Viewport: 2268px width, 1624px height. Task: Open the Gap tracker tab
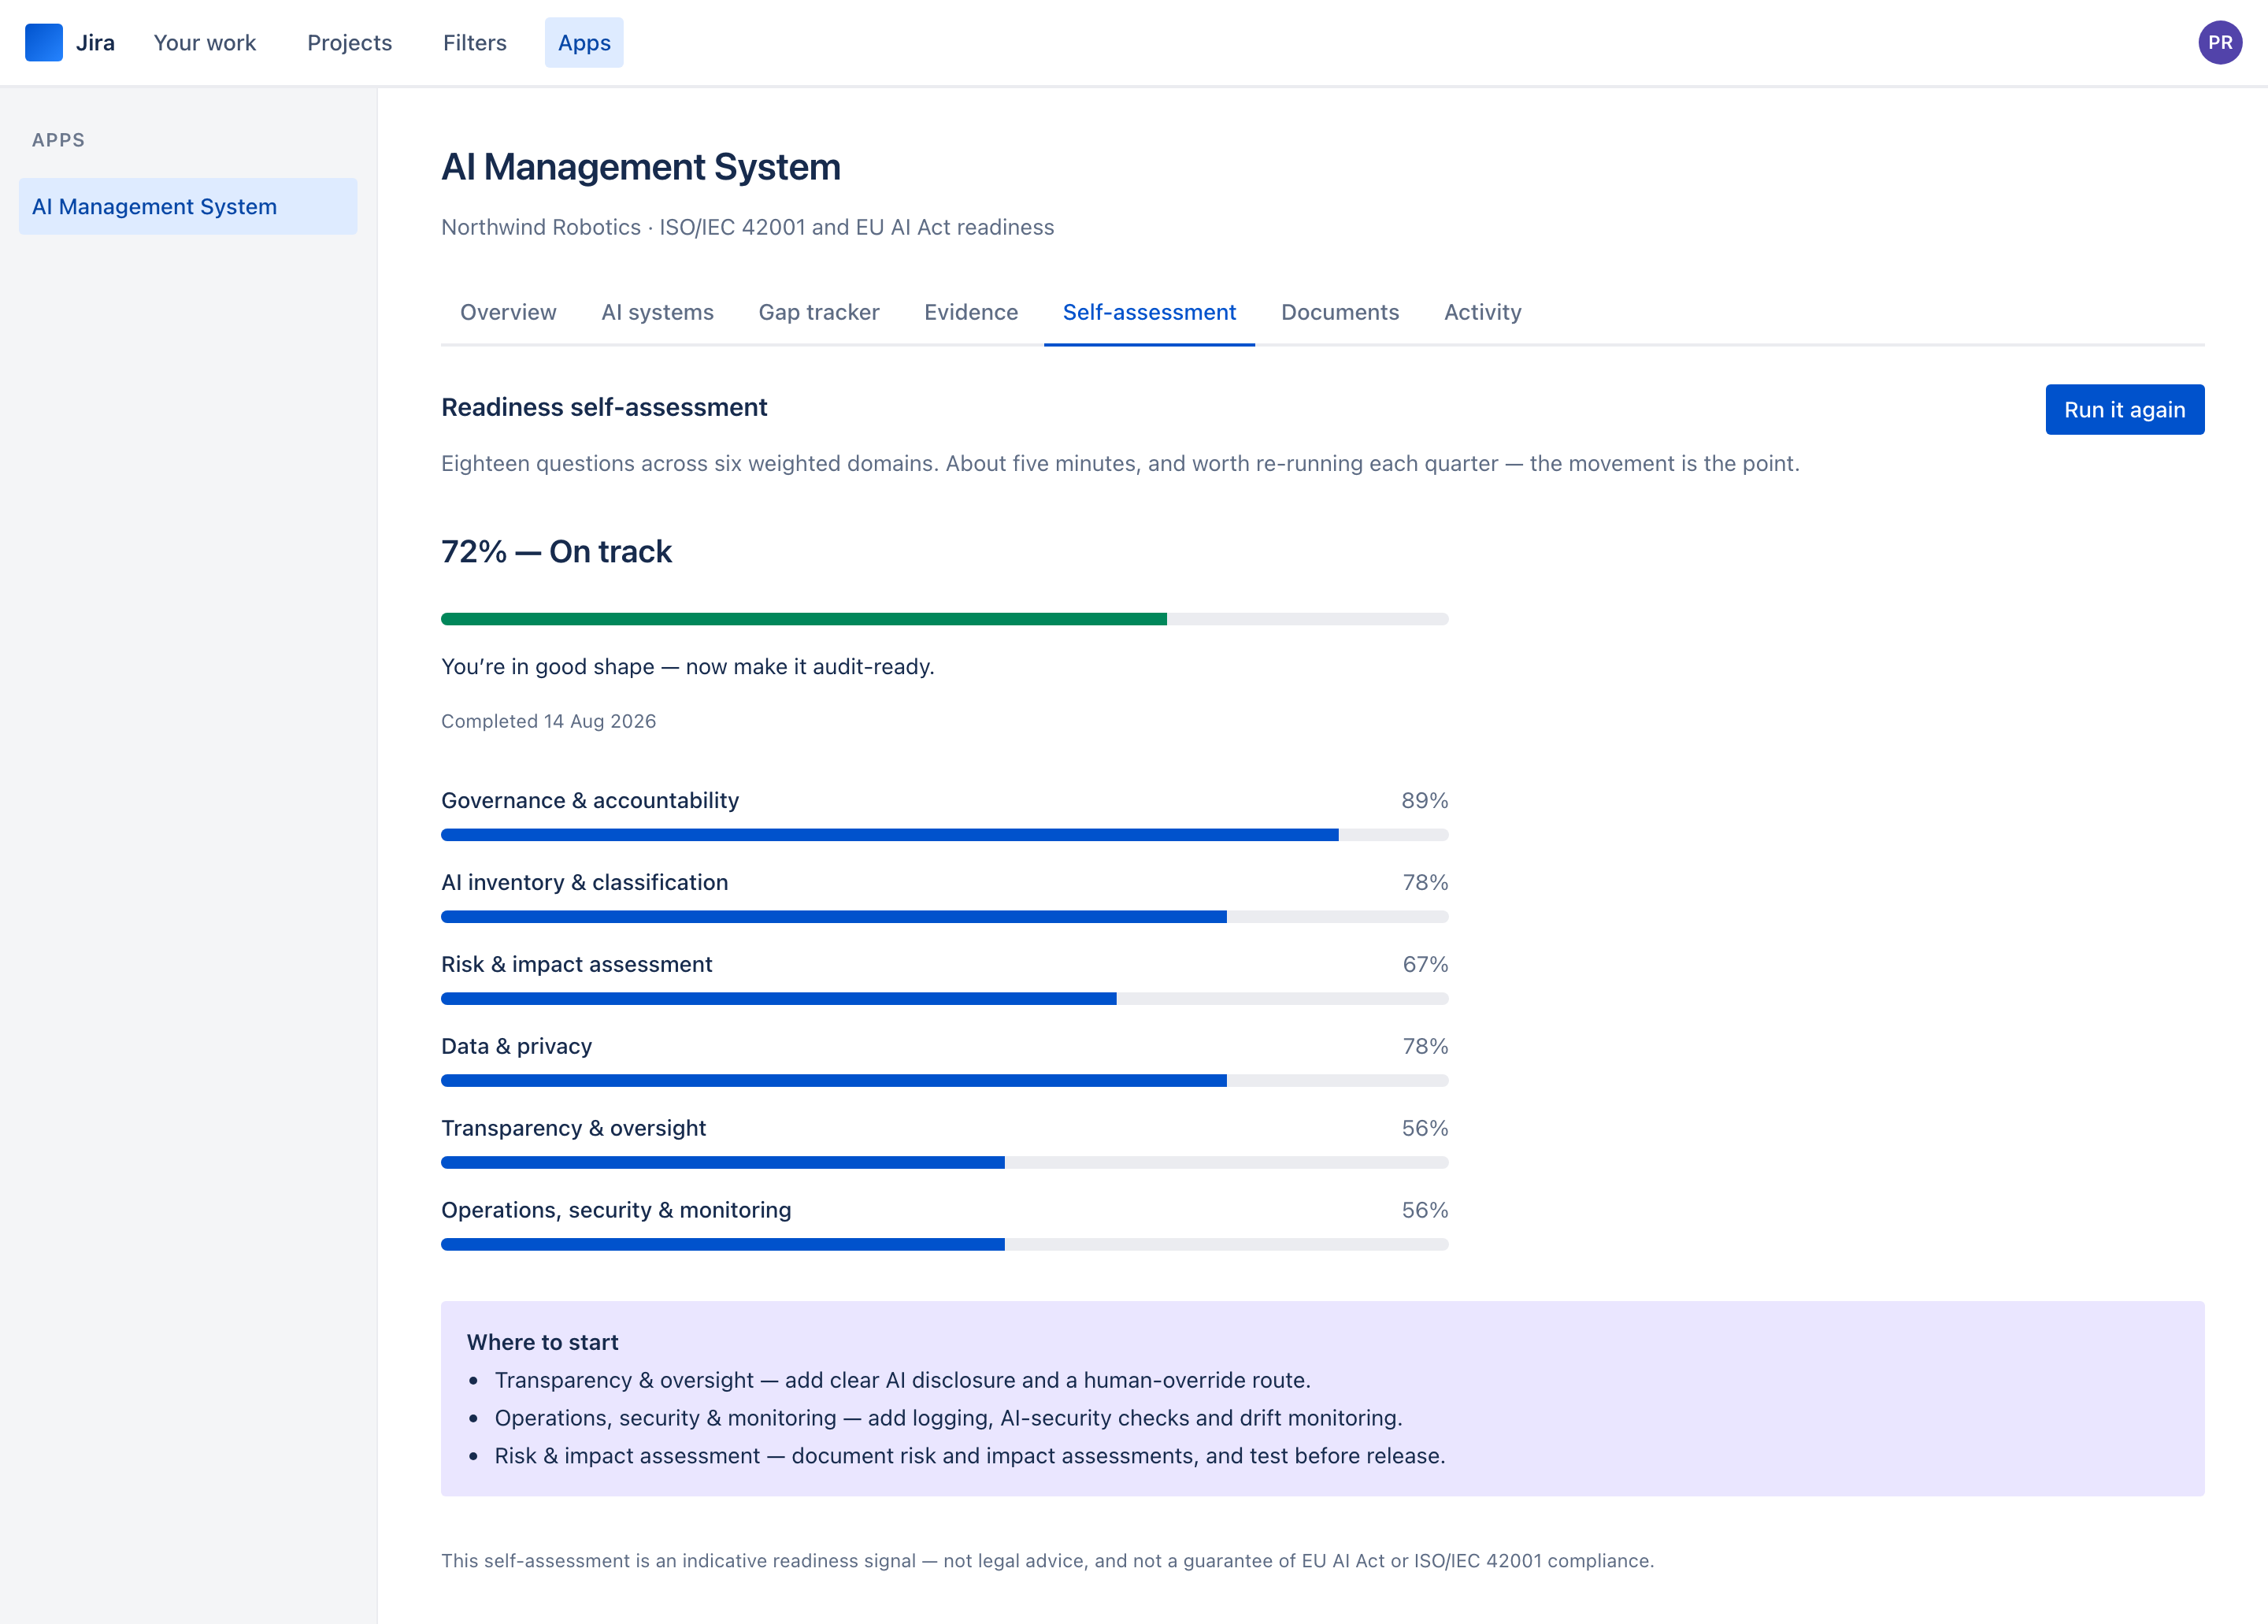click(819, 312)
